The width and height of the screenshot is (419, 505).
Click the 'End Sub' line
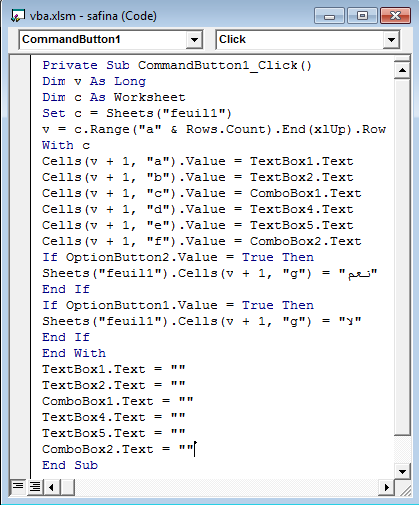[x=70, y=465]
